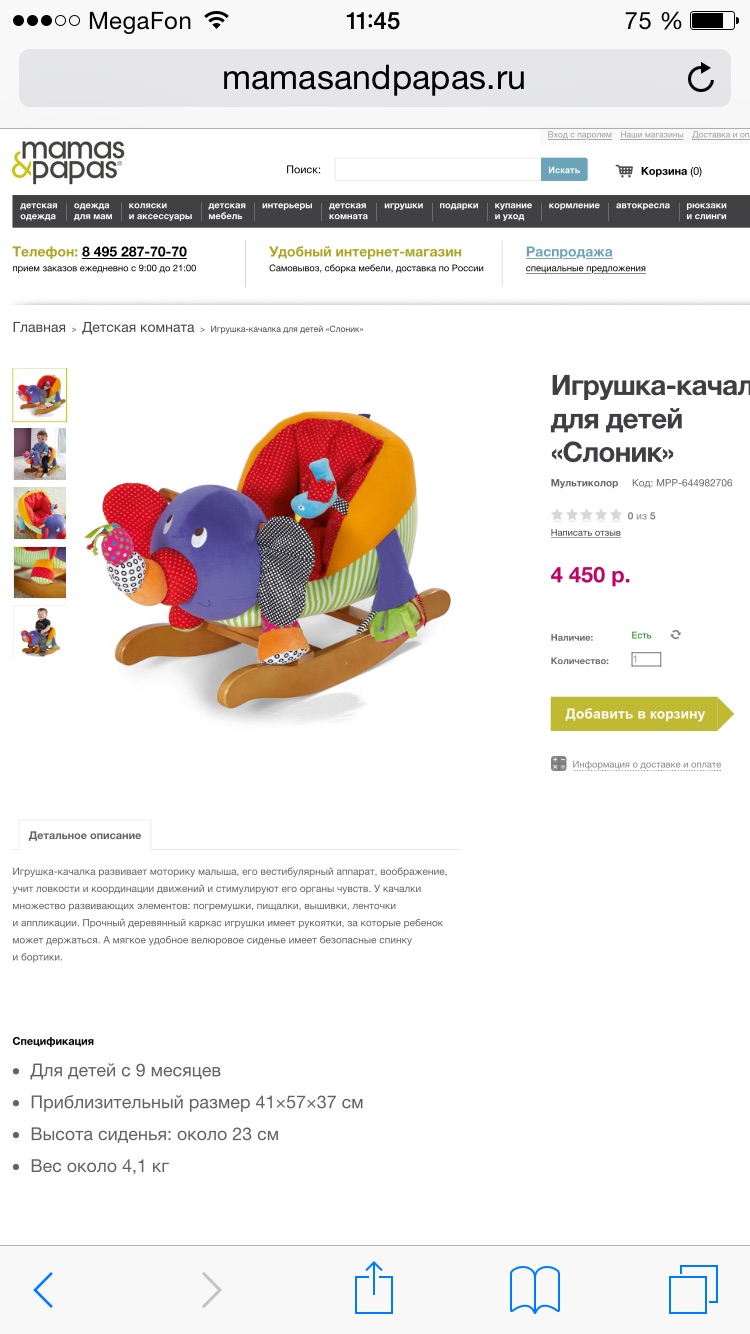Click the refresh availability icon next to Есть
The height and width of the screenshot is (1334, 750).
click(676, 635)
